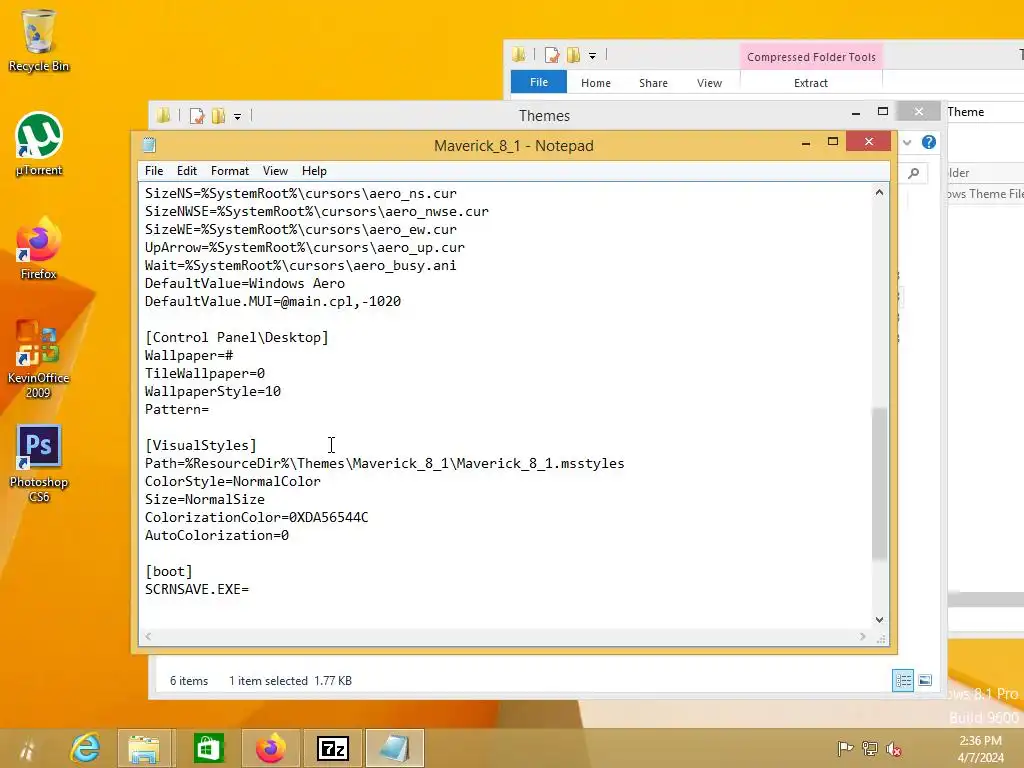Open Action Center flag in the system tray
The width and height of the screenshot is (1024, 768).
coord(845,748)
